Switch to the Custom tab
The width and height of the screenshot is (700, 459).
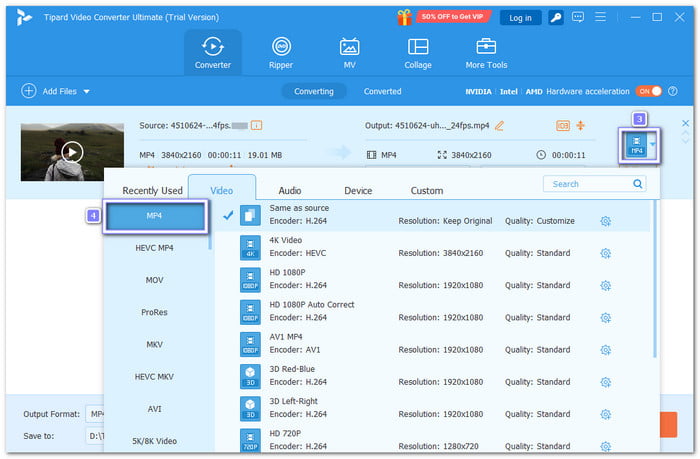click(x=427, y=191)
